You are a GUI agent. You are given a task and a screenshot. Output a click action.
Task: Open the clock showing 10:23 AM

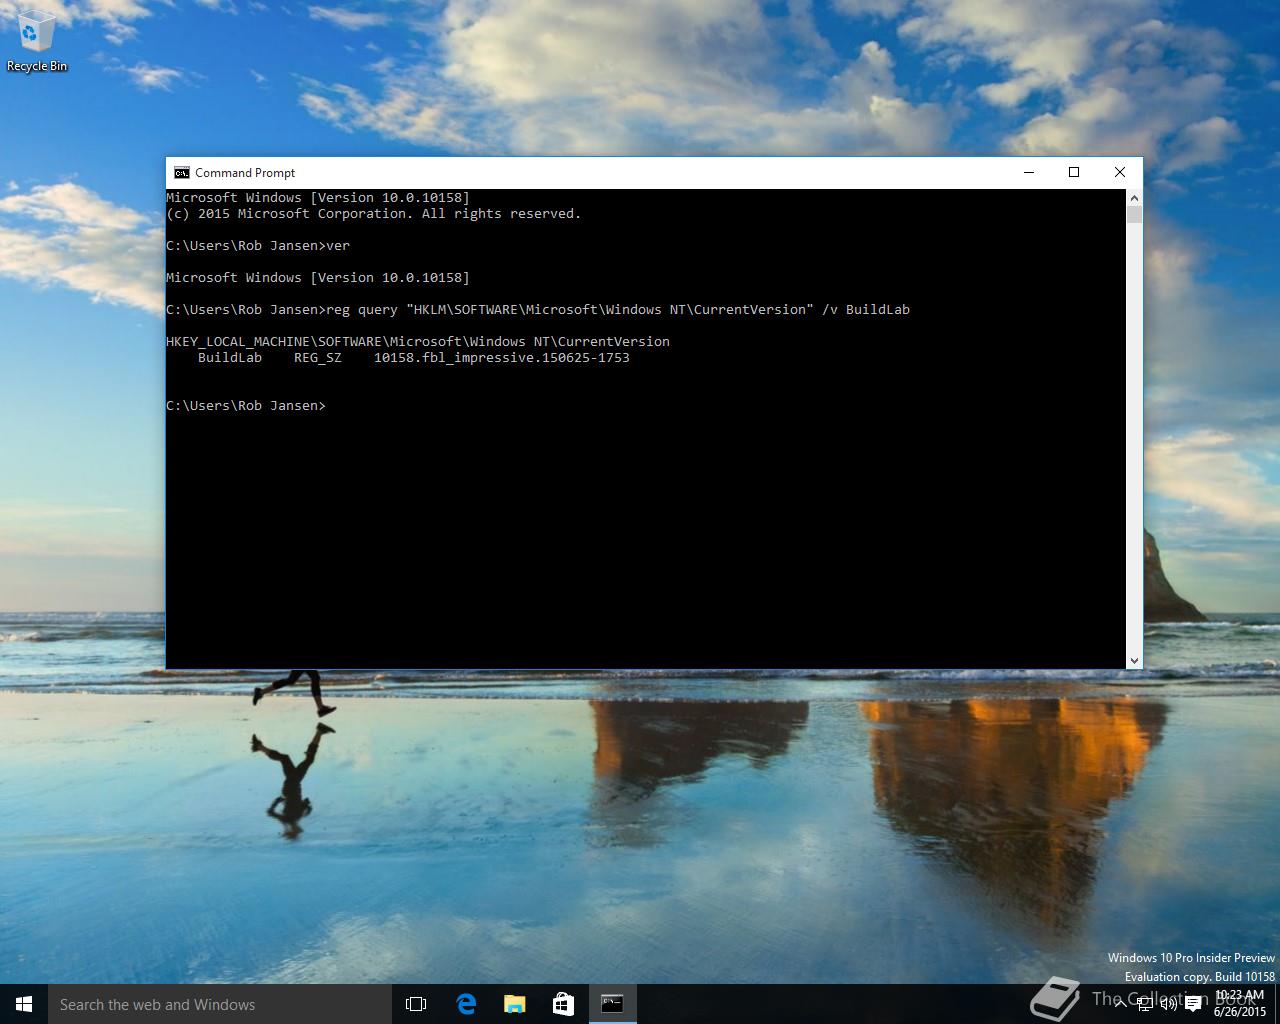(1240, 1004)
